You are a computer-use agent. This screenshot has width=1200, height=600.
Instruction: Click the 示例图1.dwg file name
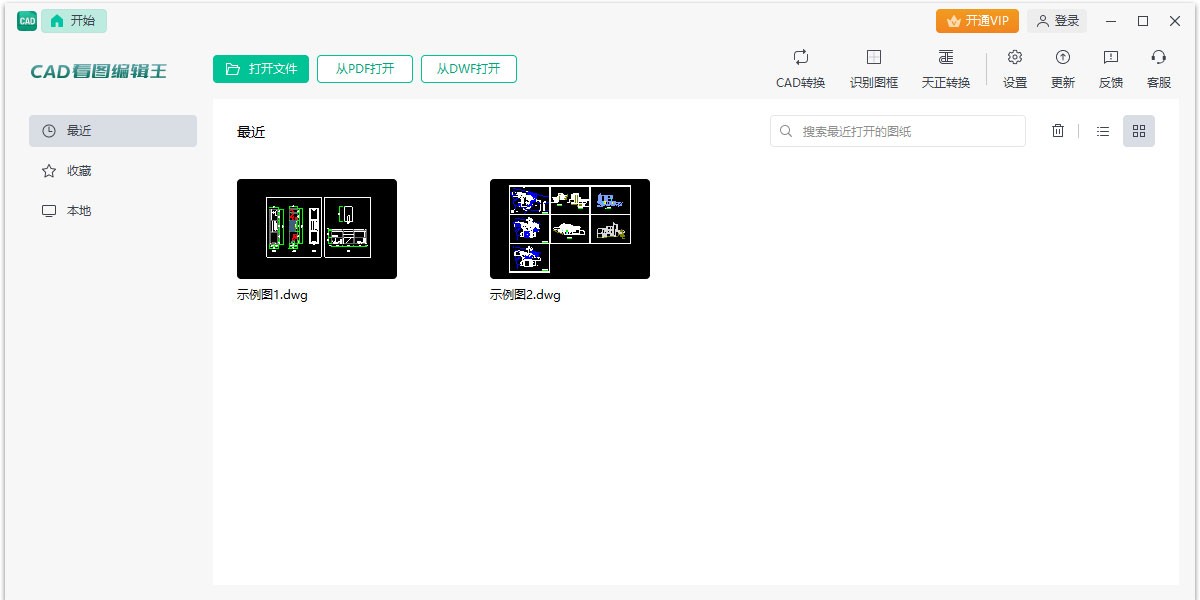point(272,295)
